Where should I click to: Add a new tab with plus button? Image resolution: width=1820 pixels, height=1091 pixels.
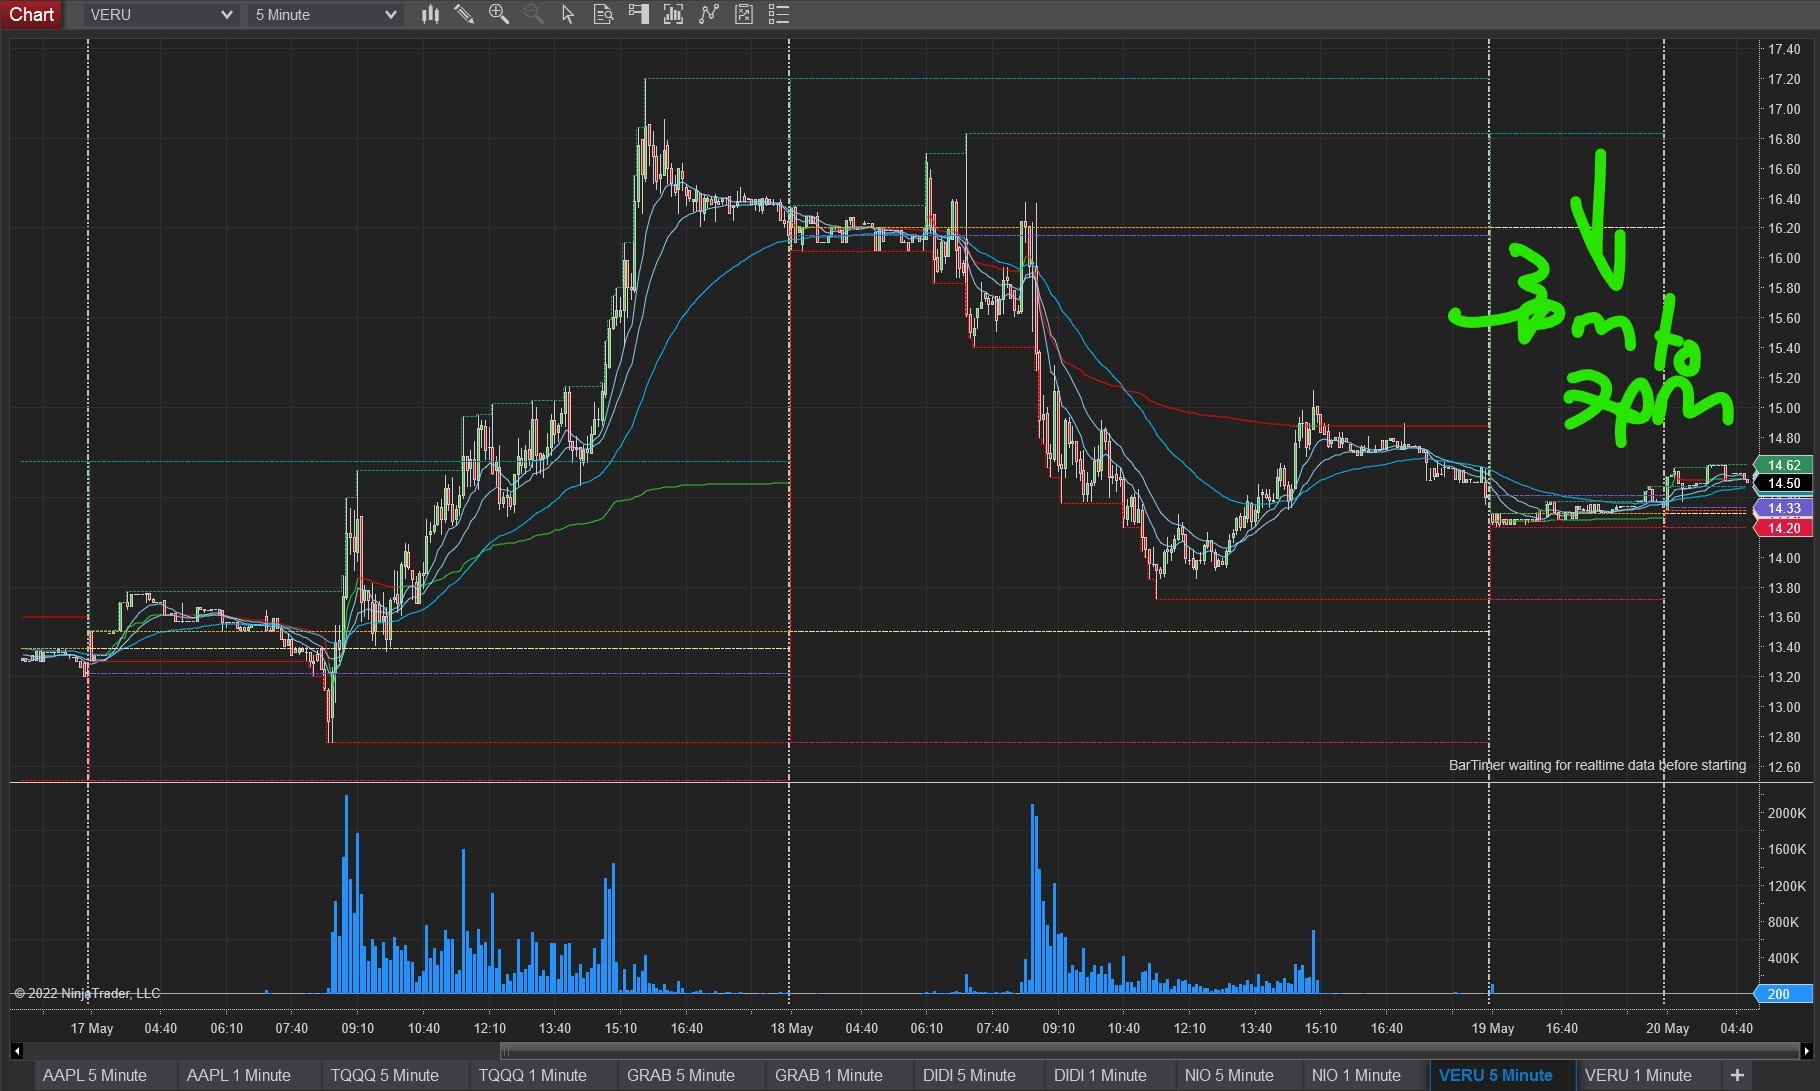point(1737,1075)
